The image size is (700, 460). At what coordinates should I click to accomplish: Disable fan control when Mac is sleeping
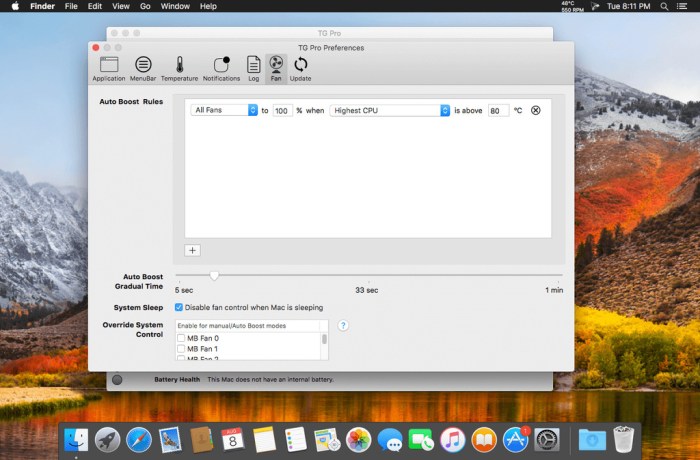pyautogui.click(x=179, y=308)
